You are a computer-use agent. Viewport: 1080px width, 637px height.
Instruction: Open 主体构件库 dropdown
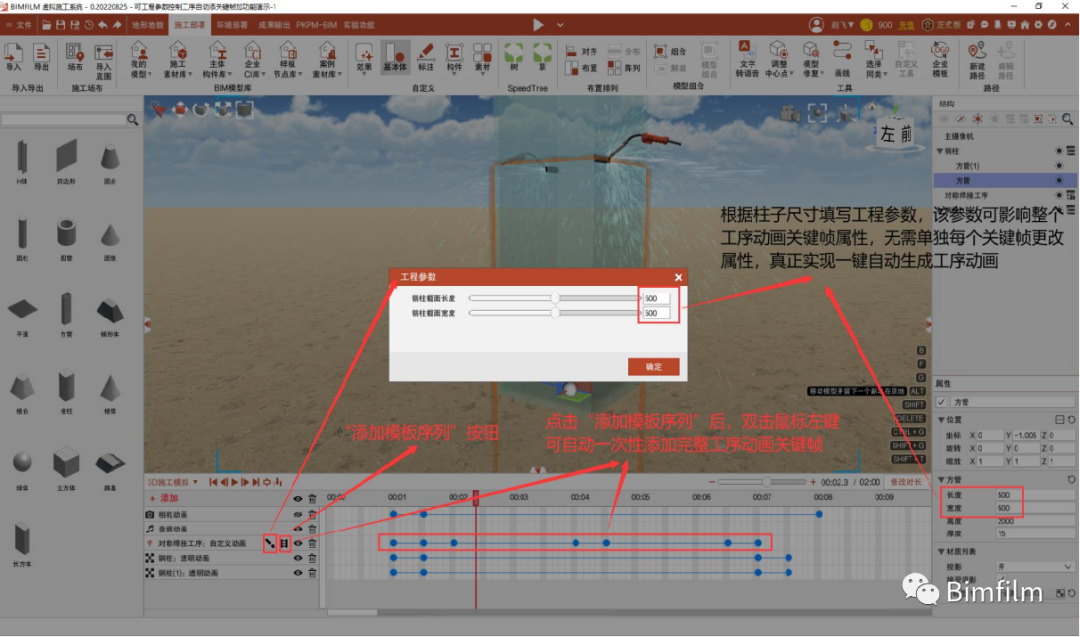coord(217,60)
